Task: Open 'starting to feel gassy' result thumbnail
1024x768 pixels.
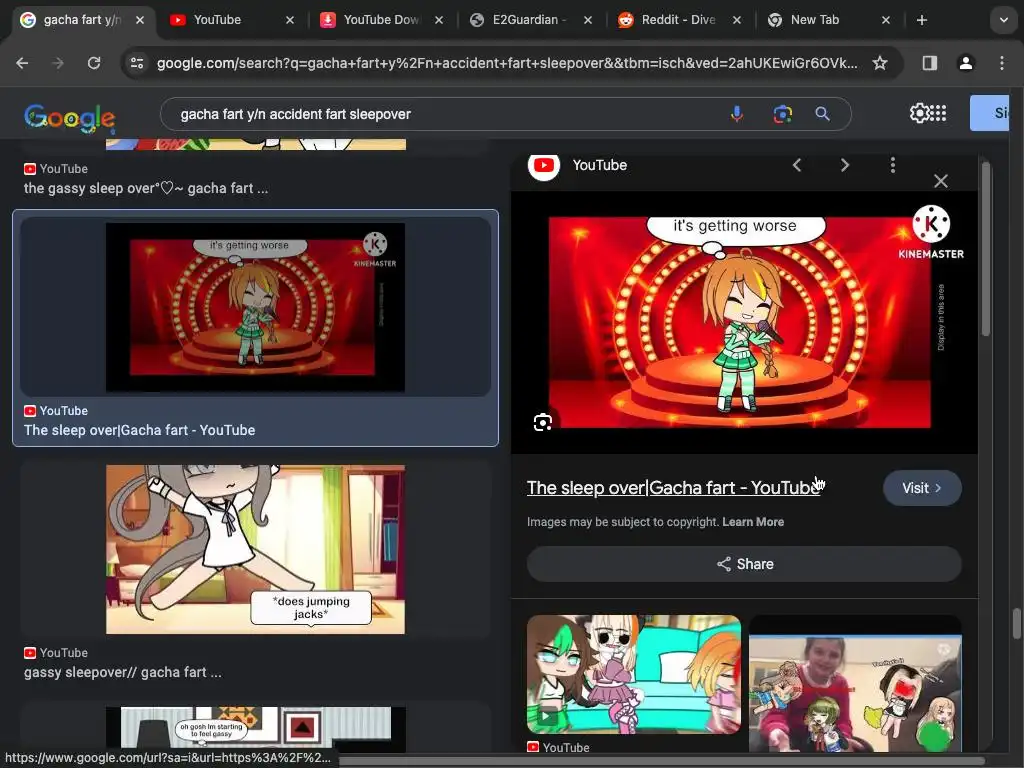Action: [x=255, y=729]
